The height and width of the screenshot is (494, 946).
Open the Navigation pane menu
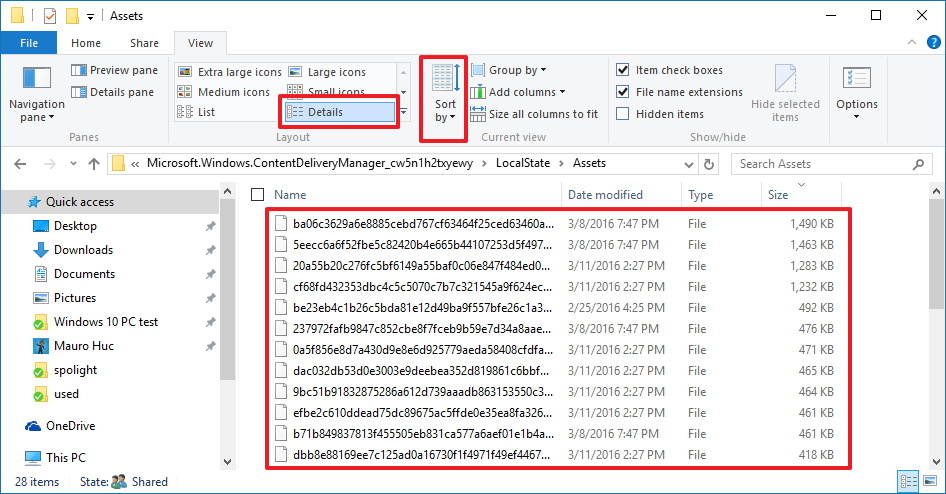(x=36, y=94)
